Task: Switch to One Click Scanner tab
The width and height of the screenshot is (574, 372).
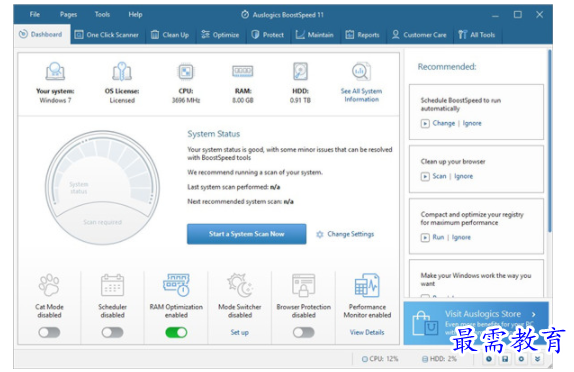Action: click(x=107, y=35)
